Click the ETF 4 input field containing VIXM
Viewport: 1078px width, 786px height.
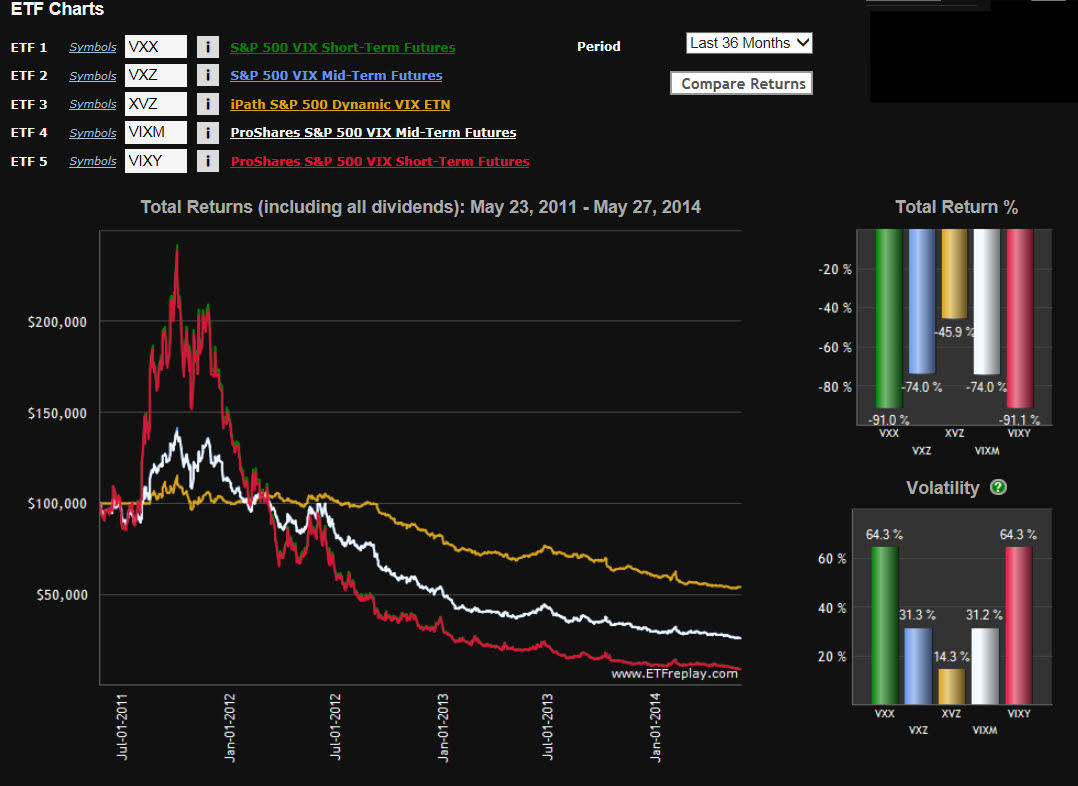(x=156, y=132)
